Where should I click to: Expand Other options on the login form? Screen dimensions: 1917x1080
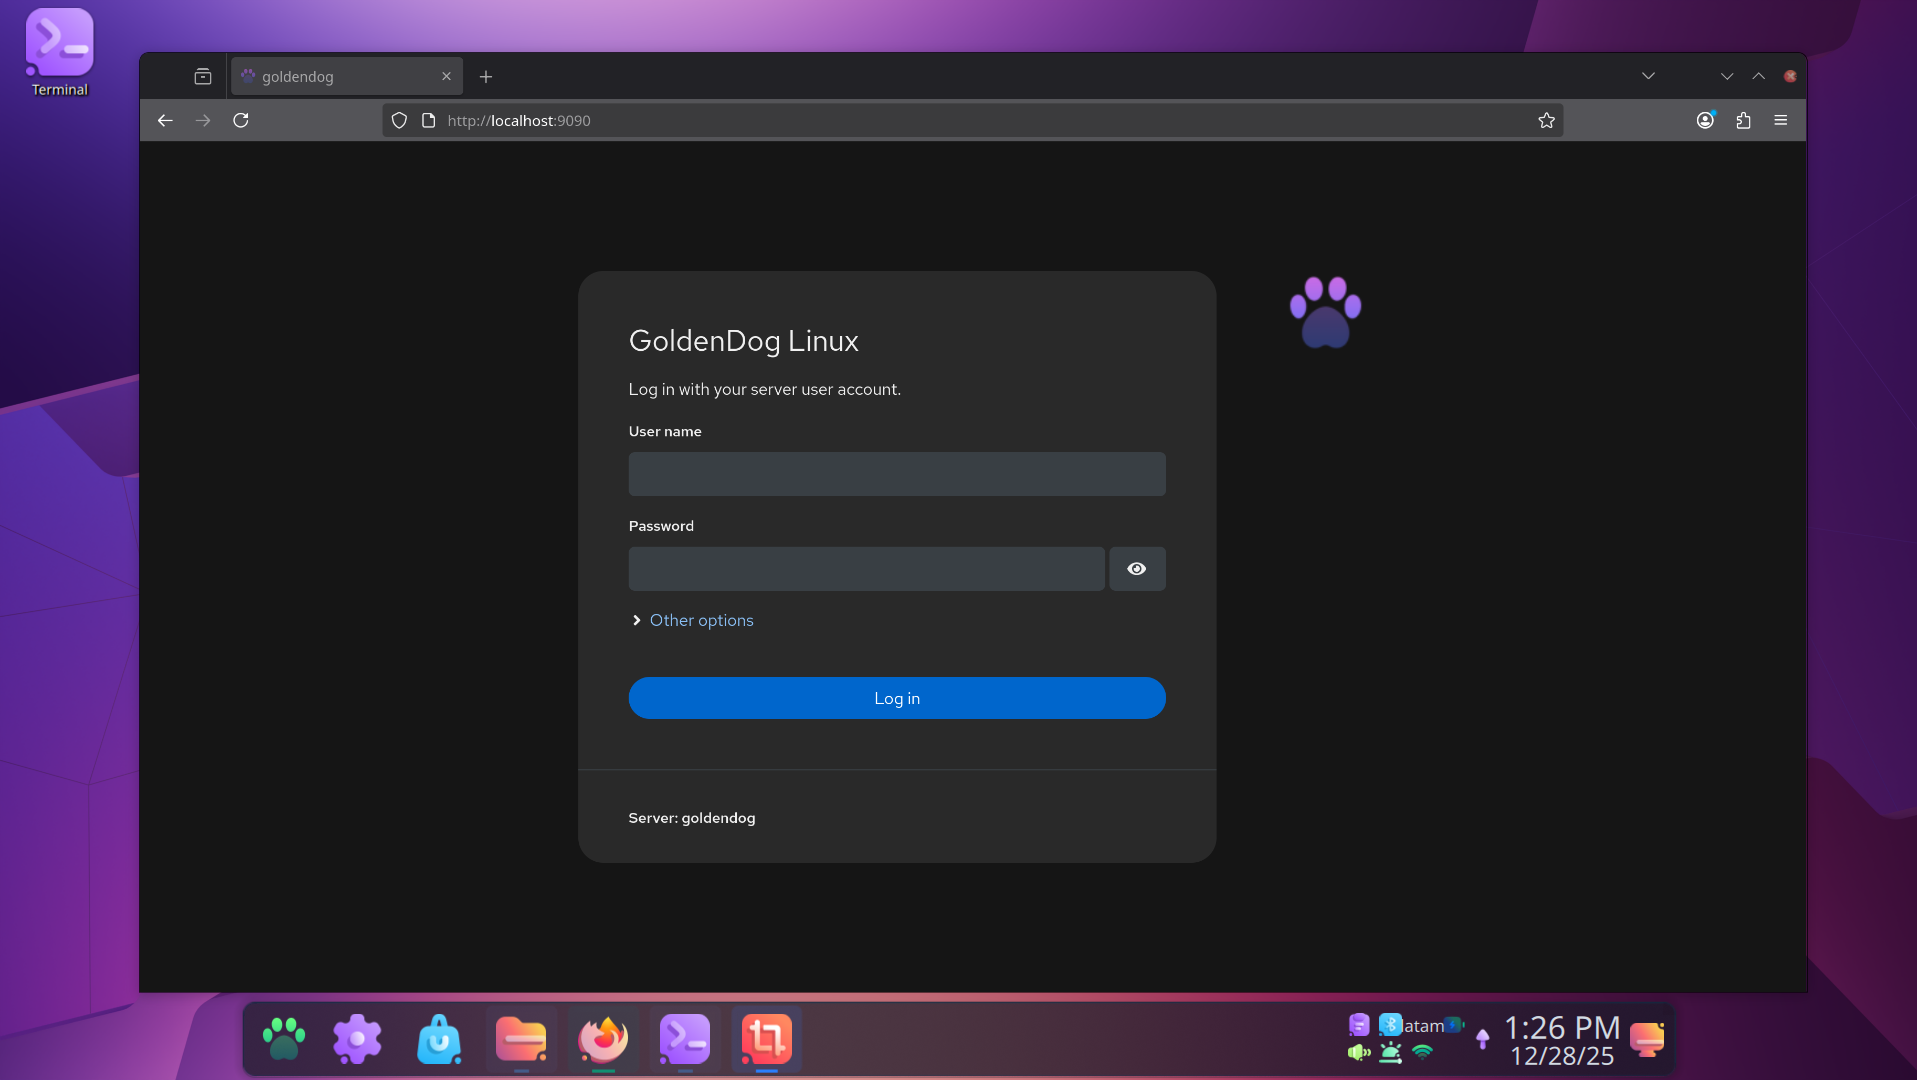(x=700, y=620)
